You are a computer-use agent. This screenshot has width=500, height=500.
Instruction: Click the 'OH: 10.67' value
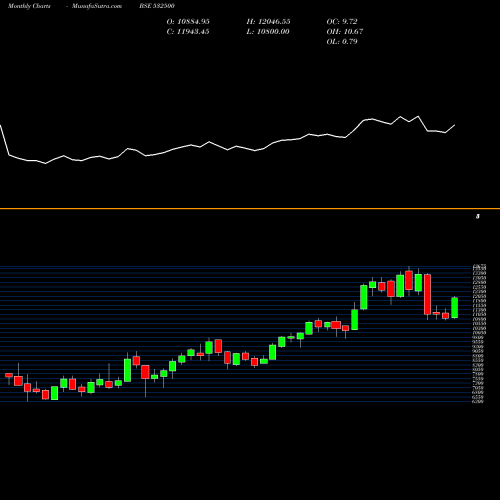pyautogui.click(x=345, y=32)
